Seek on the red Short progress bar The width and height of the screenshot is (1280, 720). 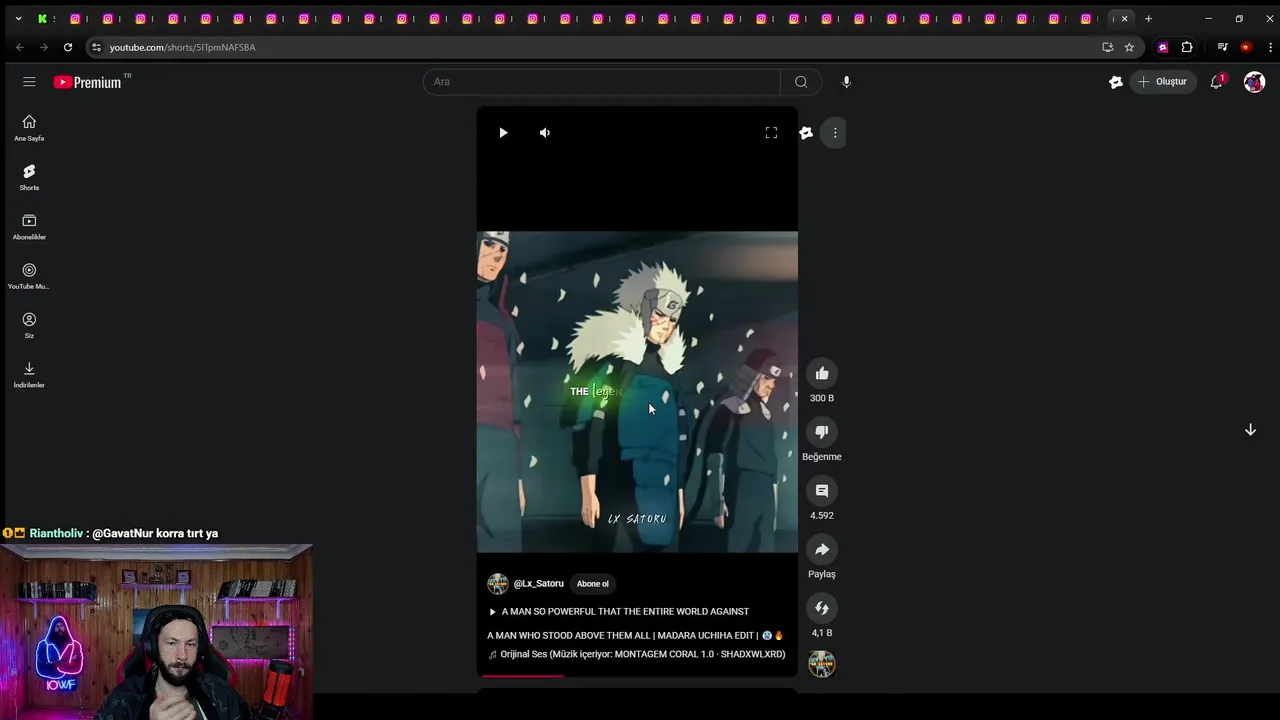pos(637,676)
